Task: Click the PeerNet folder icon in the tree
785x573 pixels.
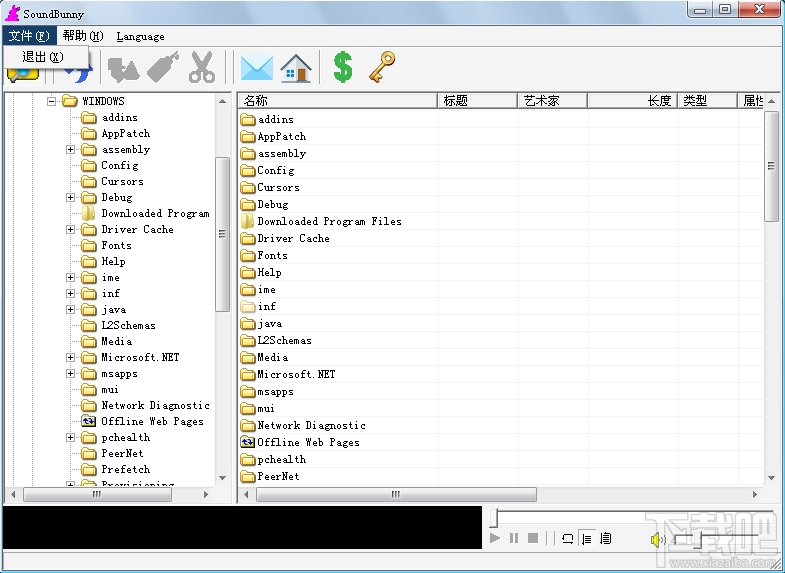Action: click(x=89, y=453)
